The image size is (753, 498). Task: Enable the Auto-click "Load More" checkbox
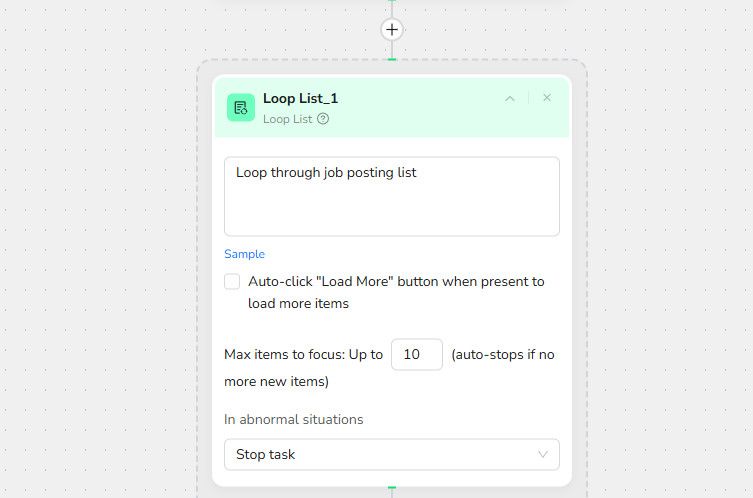pos(232,282)
